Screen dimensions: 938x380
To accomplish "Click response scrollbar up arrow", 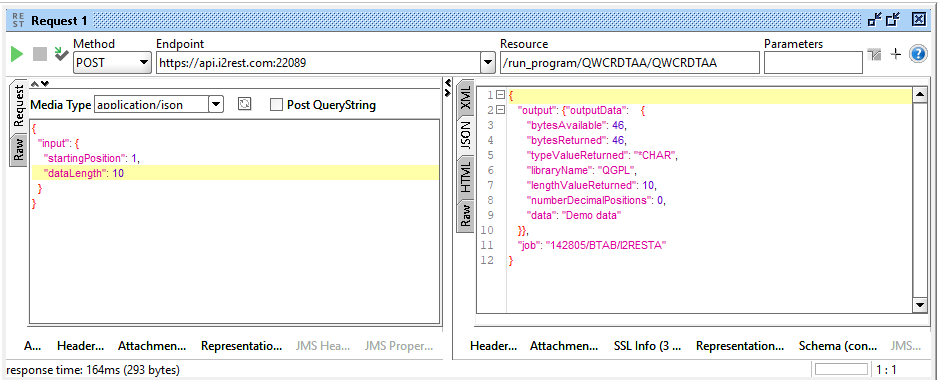I will [920, 96].
